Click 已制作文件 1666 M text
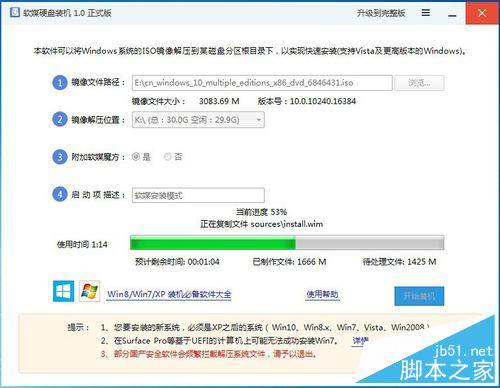The height and width of the screenshot is (388, 500). (x=289, y=262)
